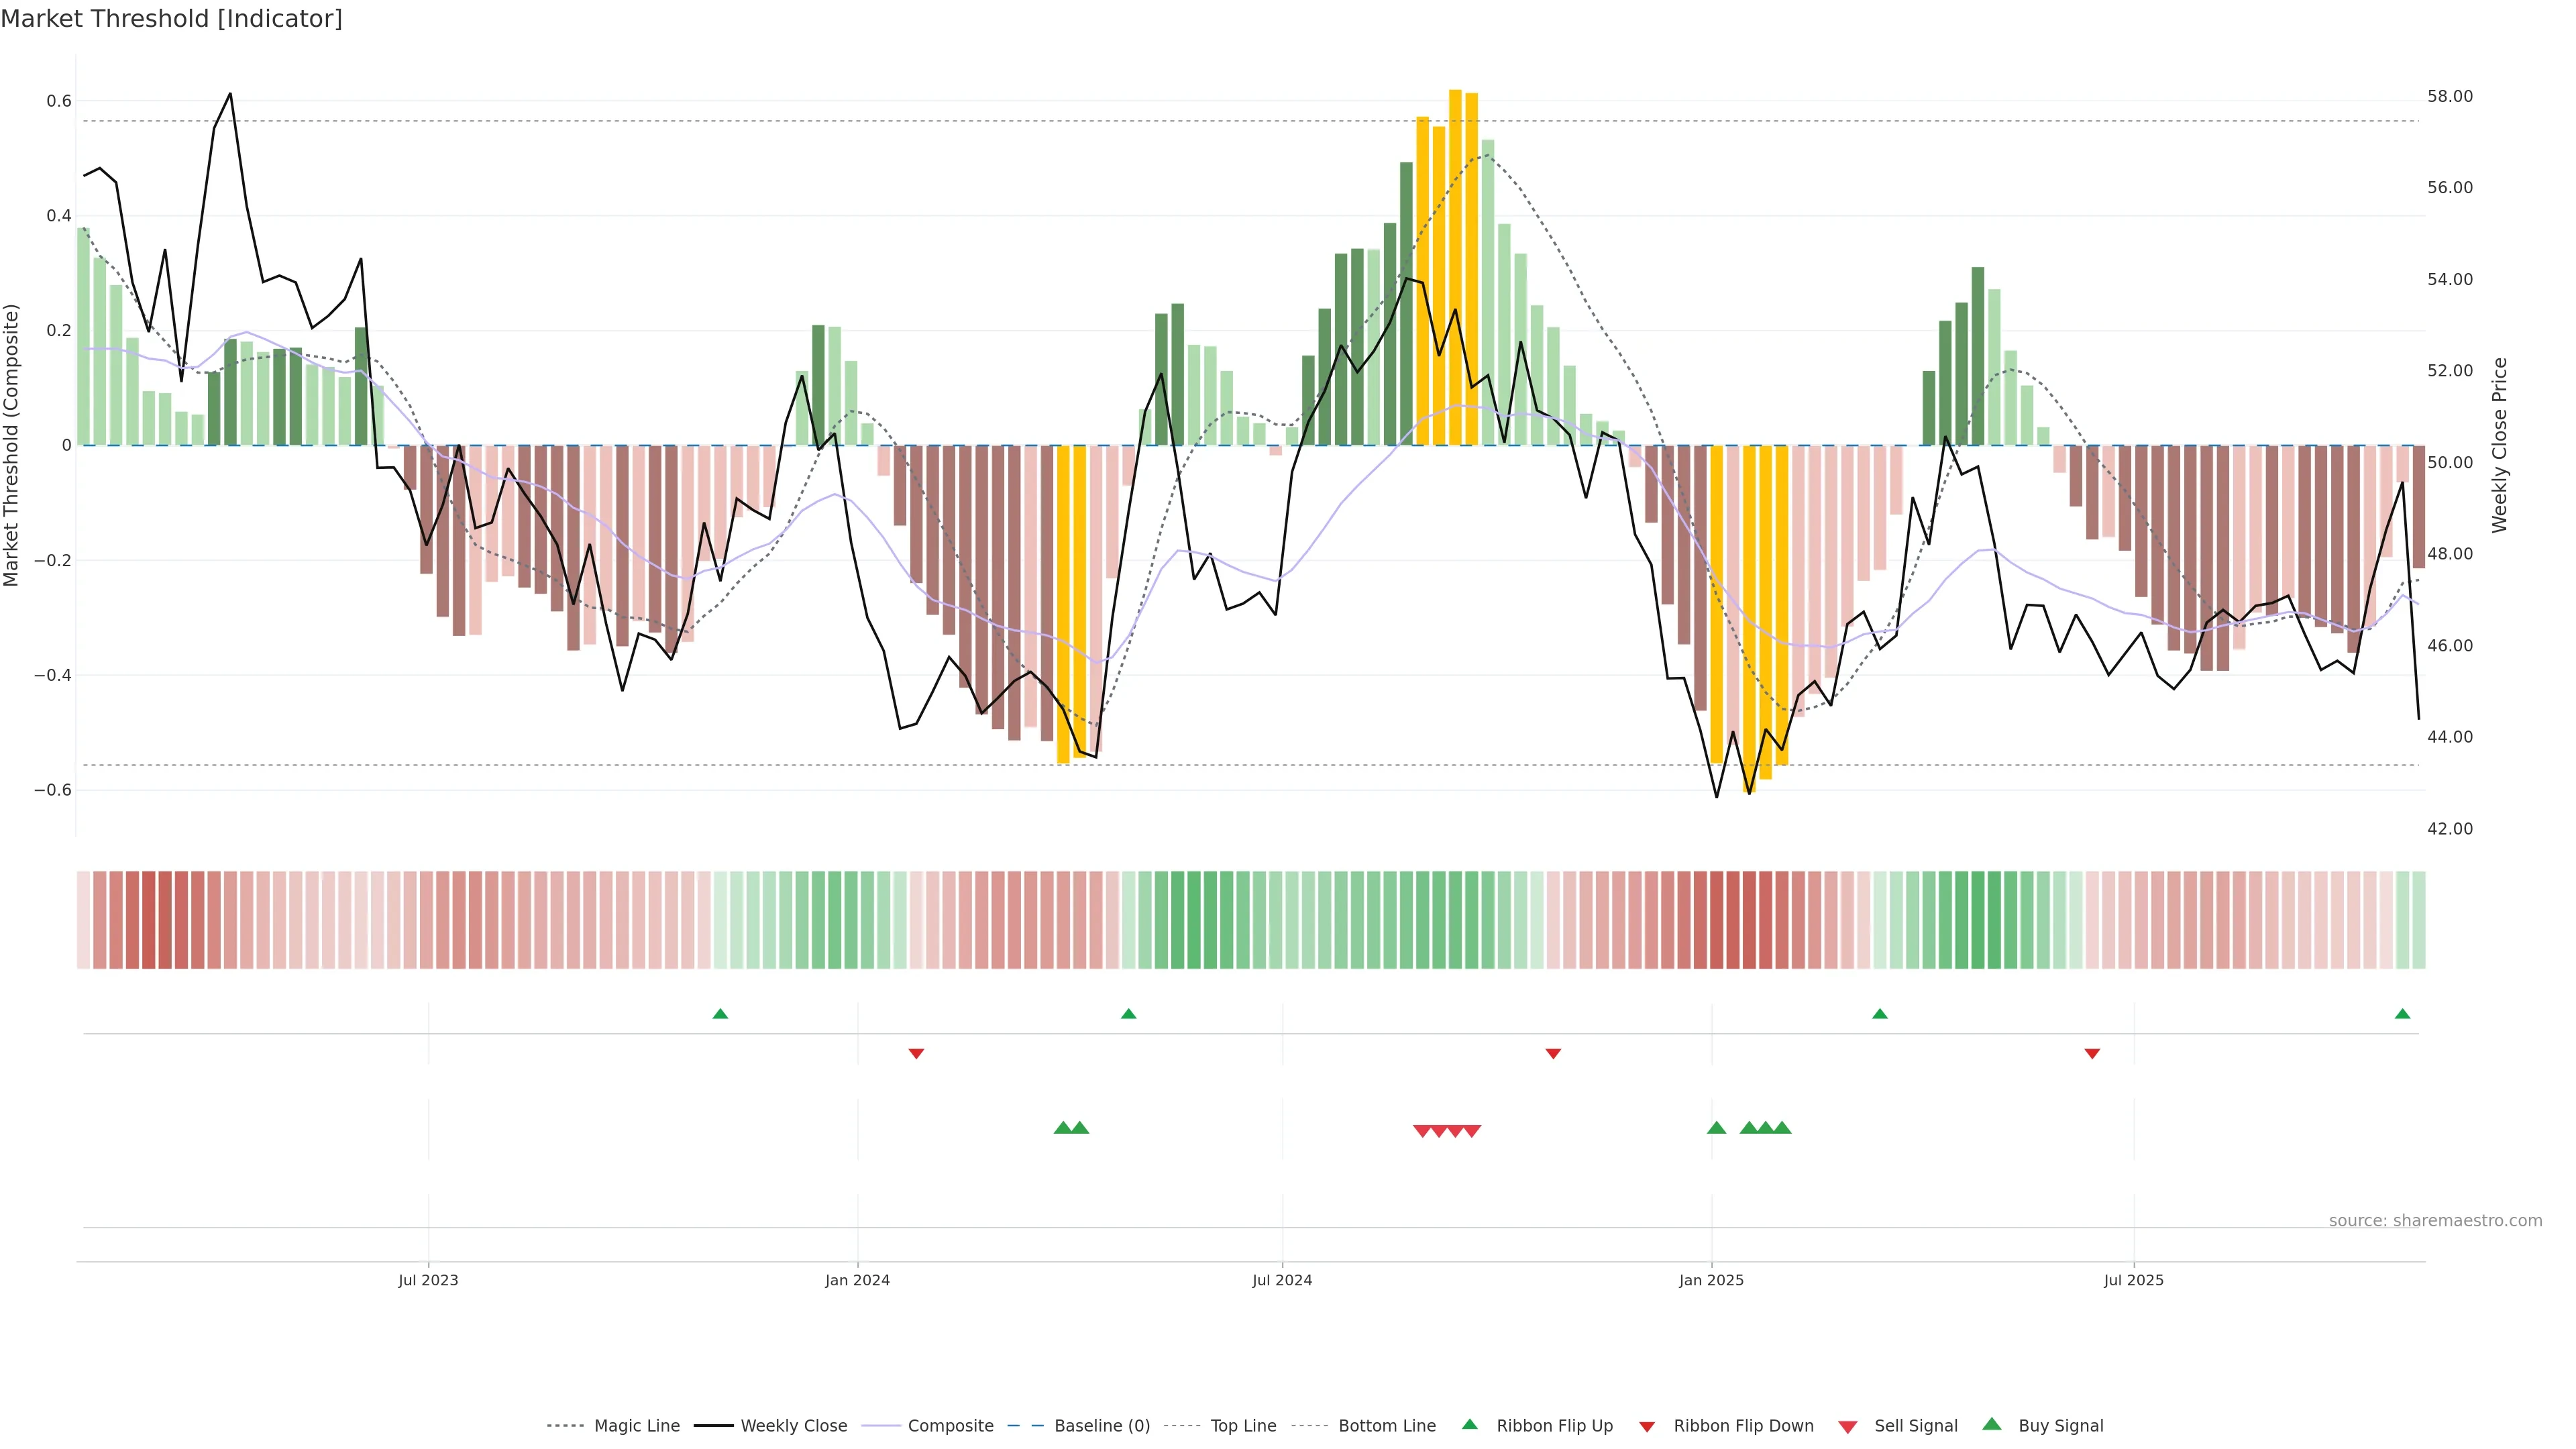The height and width of the screenshot is (1449, 2576).
Task: Click the leftmost green Buy Signal triangle
Action: coord(1063,1128)
